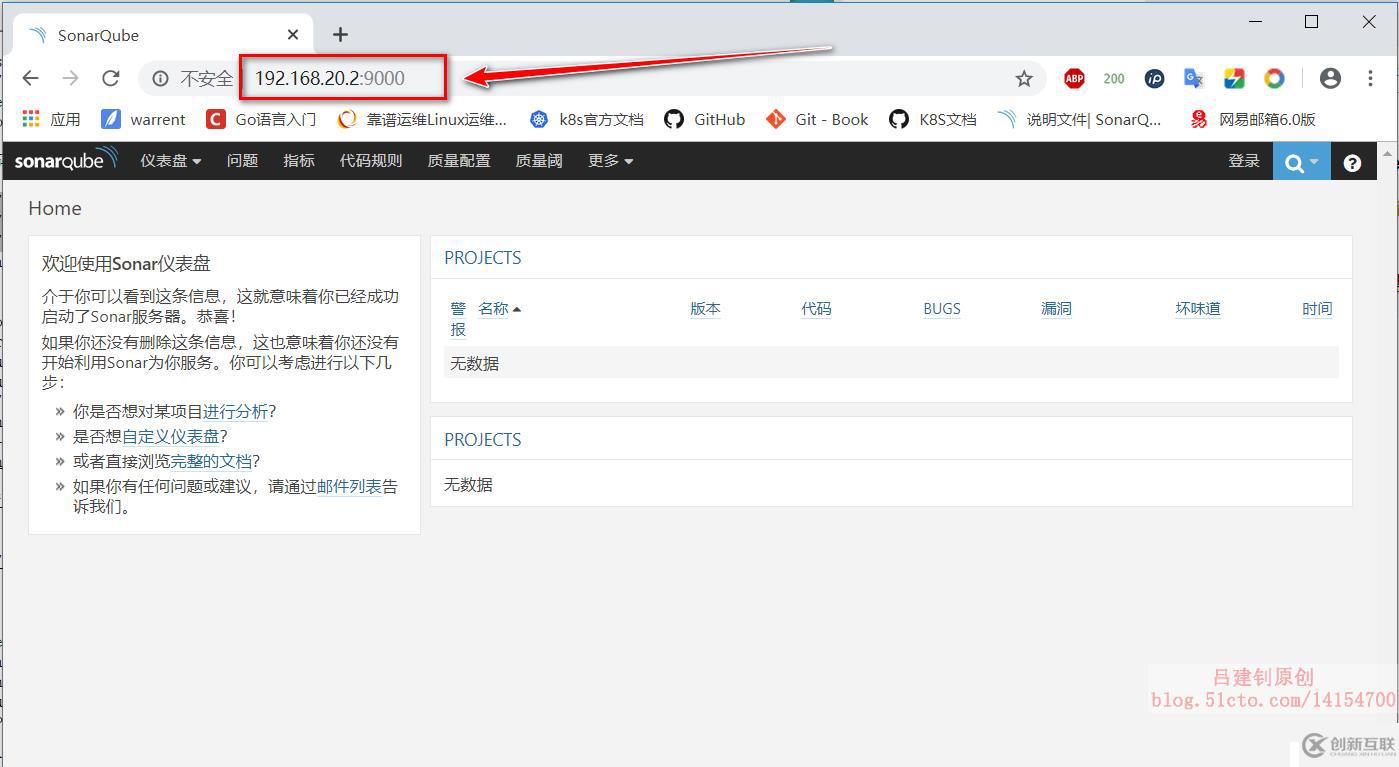This screenshot has width=1399, height=767.
Task: Close the SonarQube browser tab
Action: tap(293, 35)
